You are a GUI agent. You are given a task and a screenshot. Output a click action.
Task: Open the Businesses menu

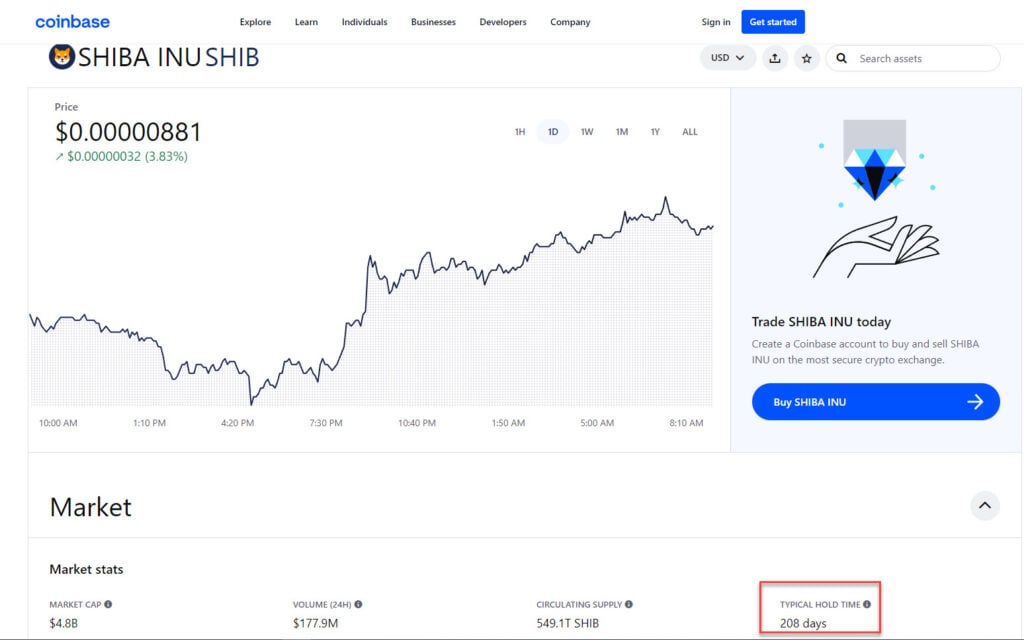tap(434, 22)
